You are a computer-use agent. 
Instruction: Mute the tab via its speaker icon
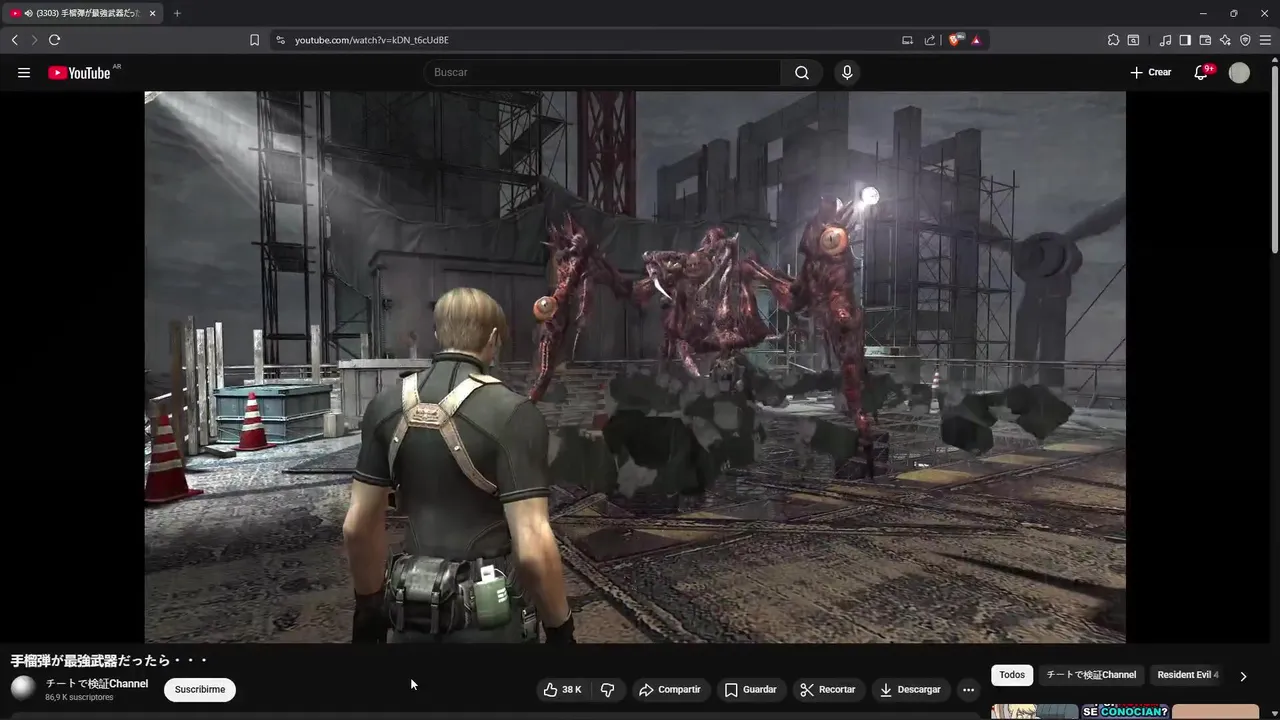point(28,13)
